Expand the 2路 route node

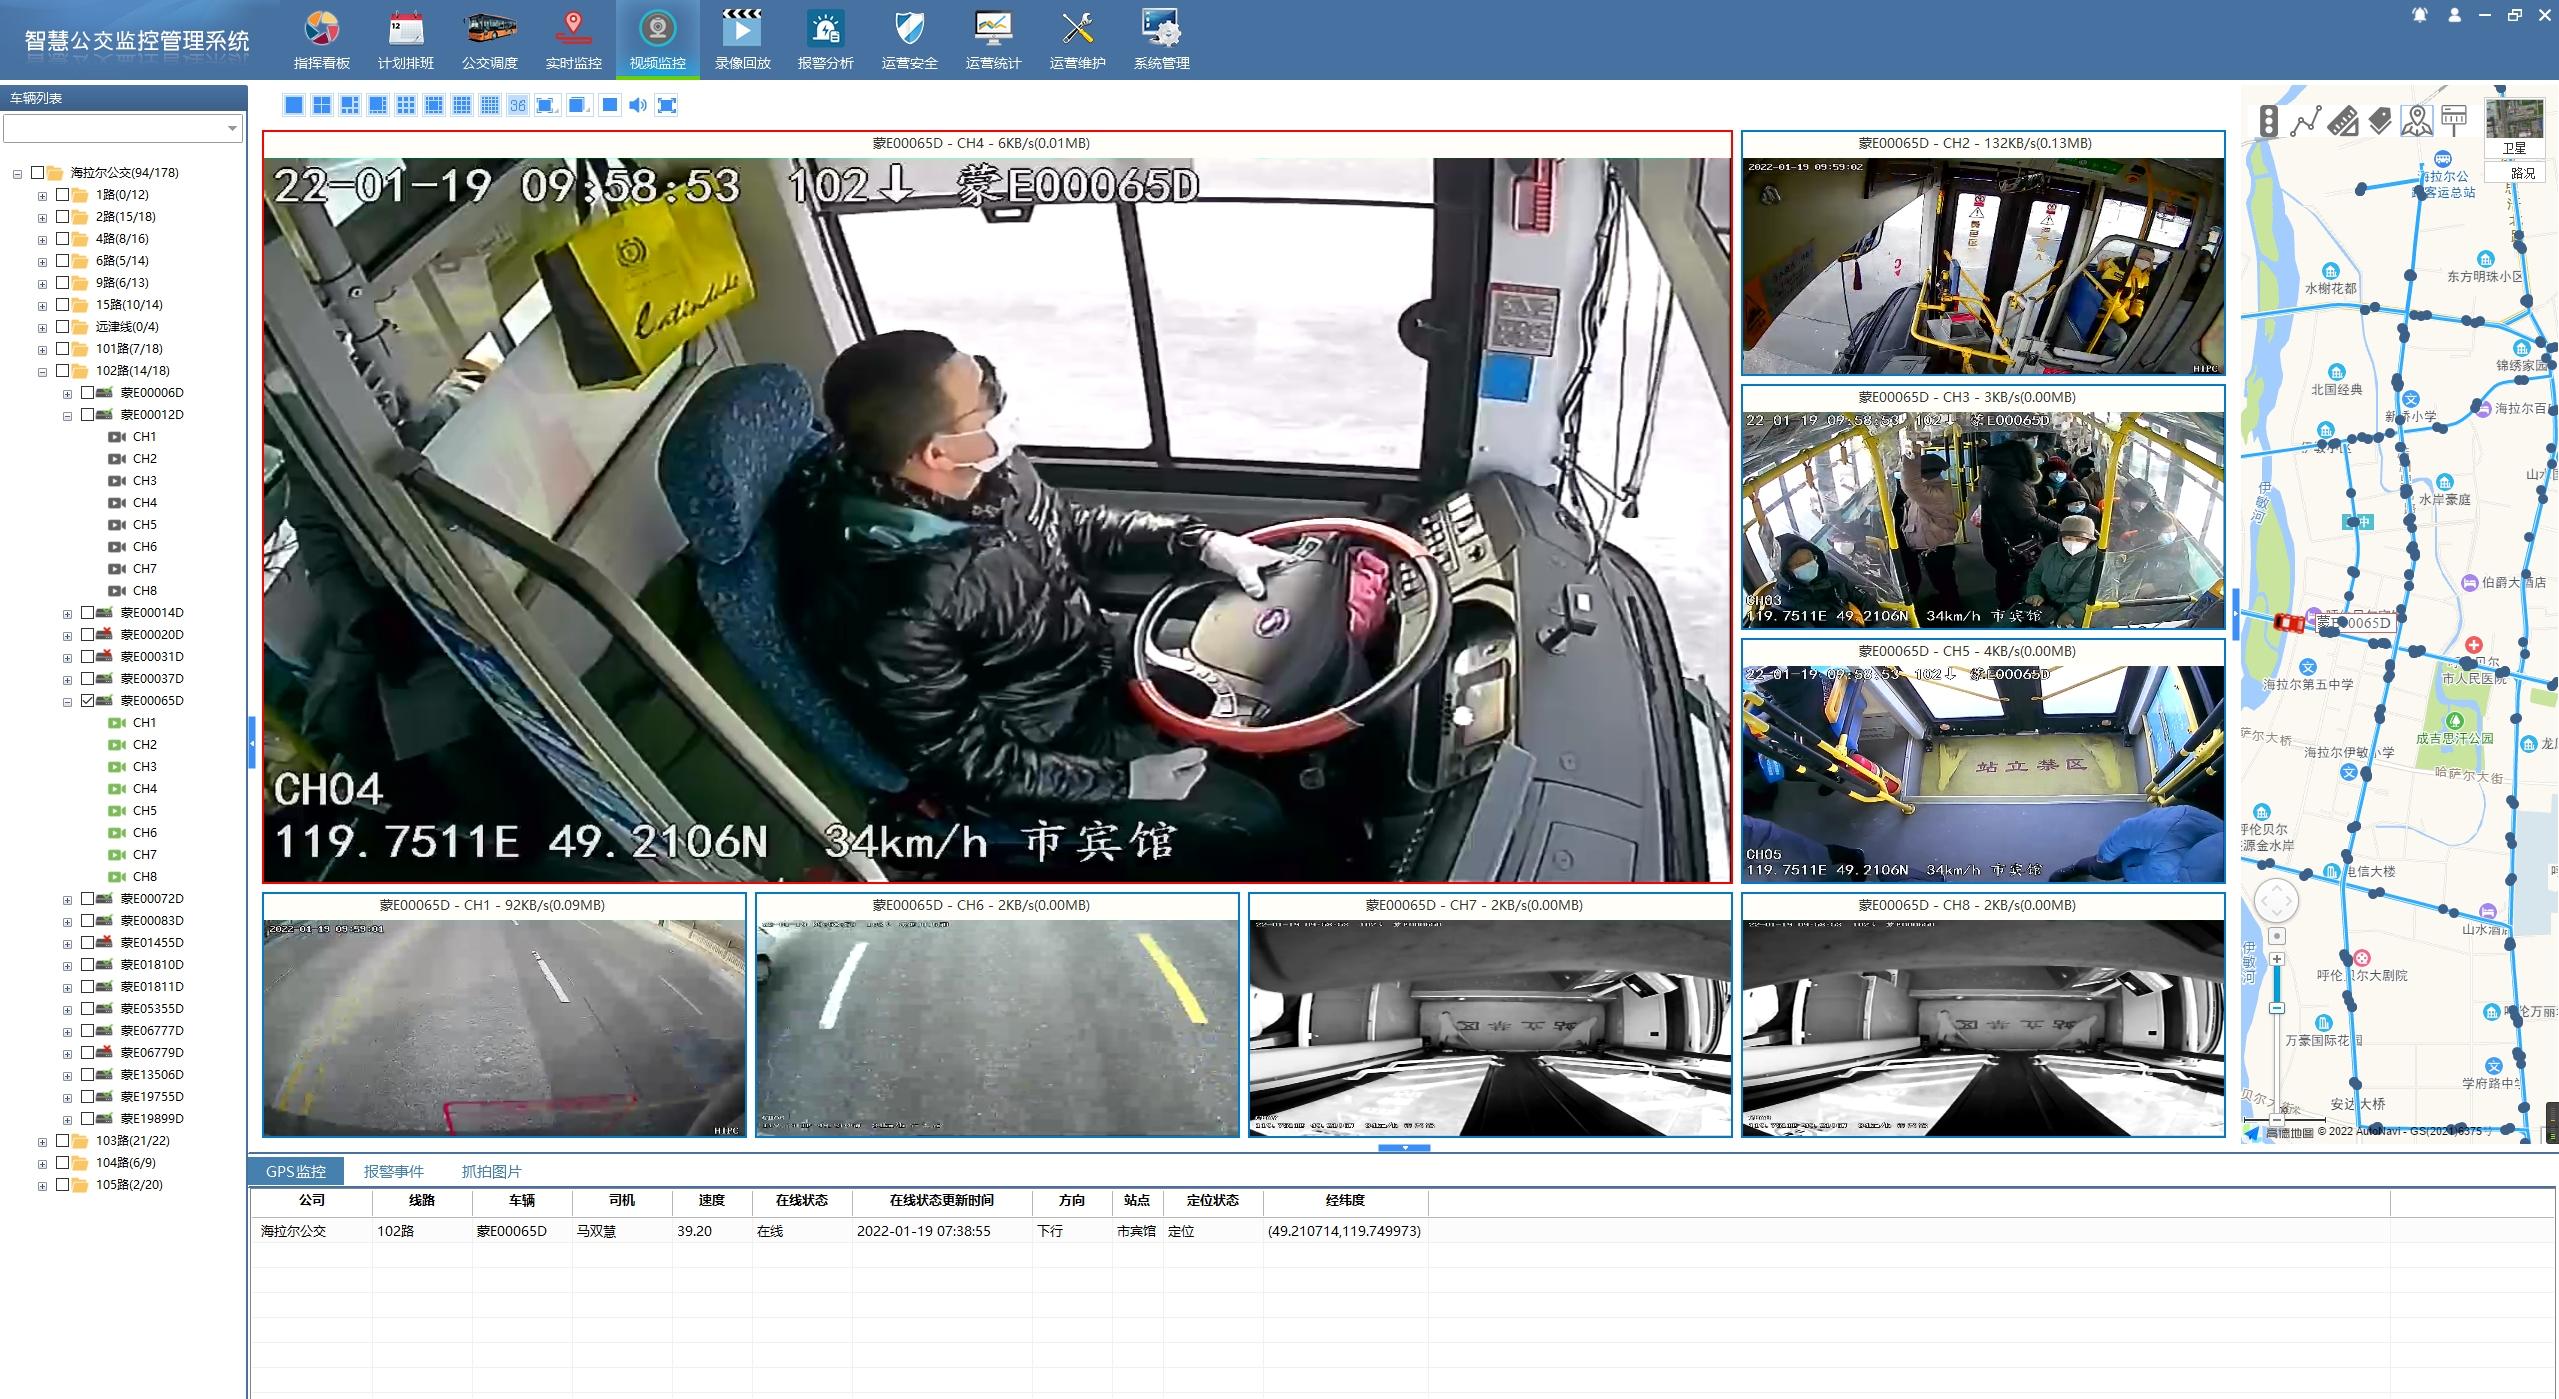click(x=43, y=217)
